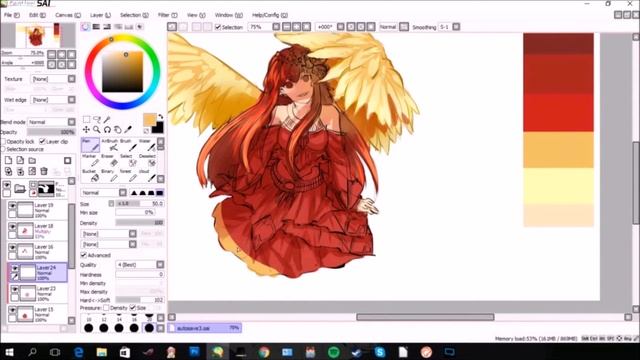Delete the selected layer with trash icon

[x=44, y=171]
